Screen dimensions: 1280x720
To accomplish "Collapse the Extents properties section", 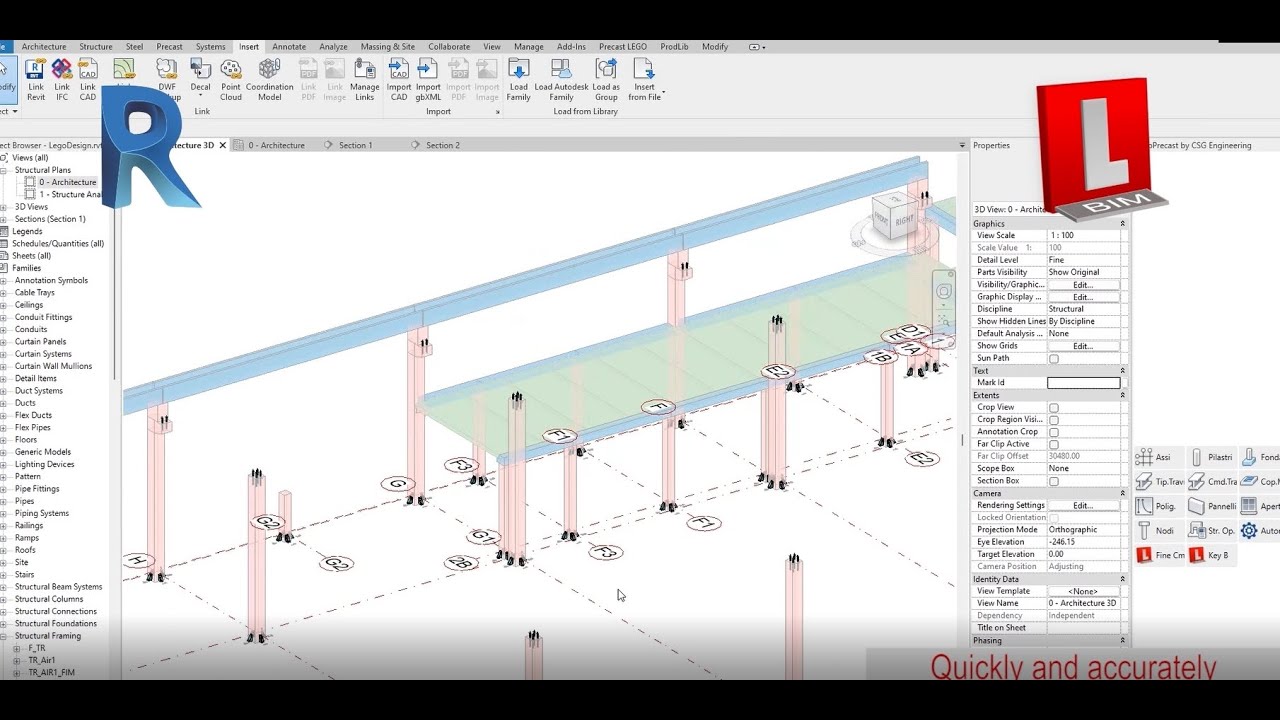I will [1122, 395].
